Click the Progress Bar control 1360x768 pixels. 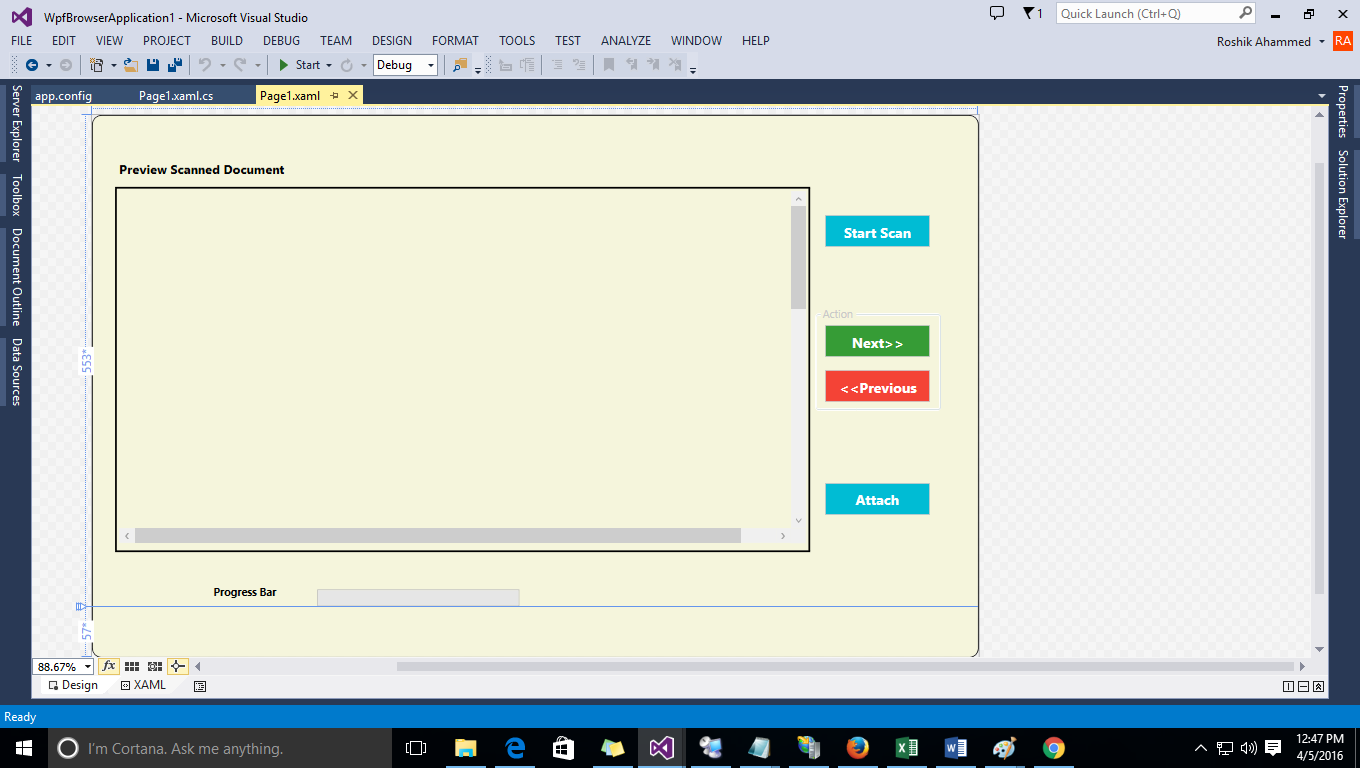(417, 596)
